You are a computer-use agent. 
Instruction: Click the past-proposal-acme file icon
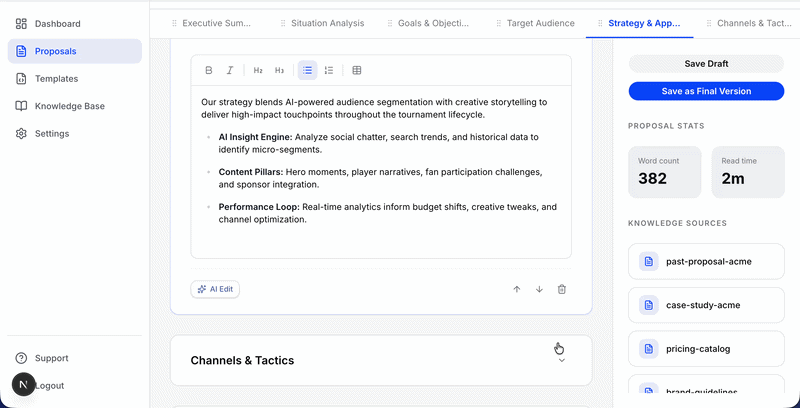pyautogui.click(x=648, y=261)
